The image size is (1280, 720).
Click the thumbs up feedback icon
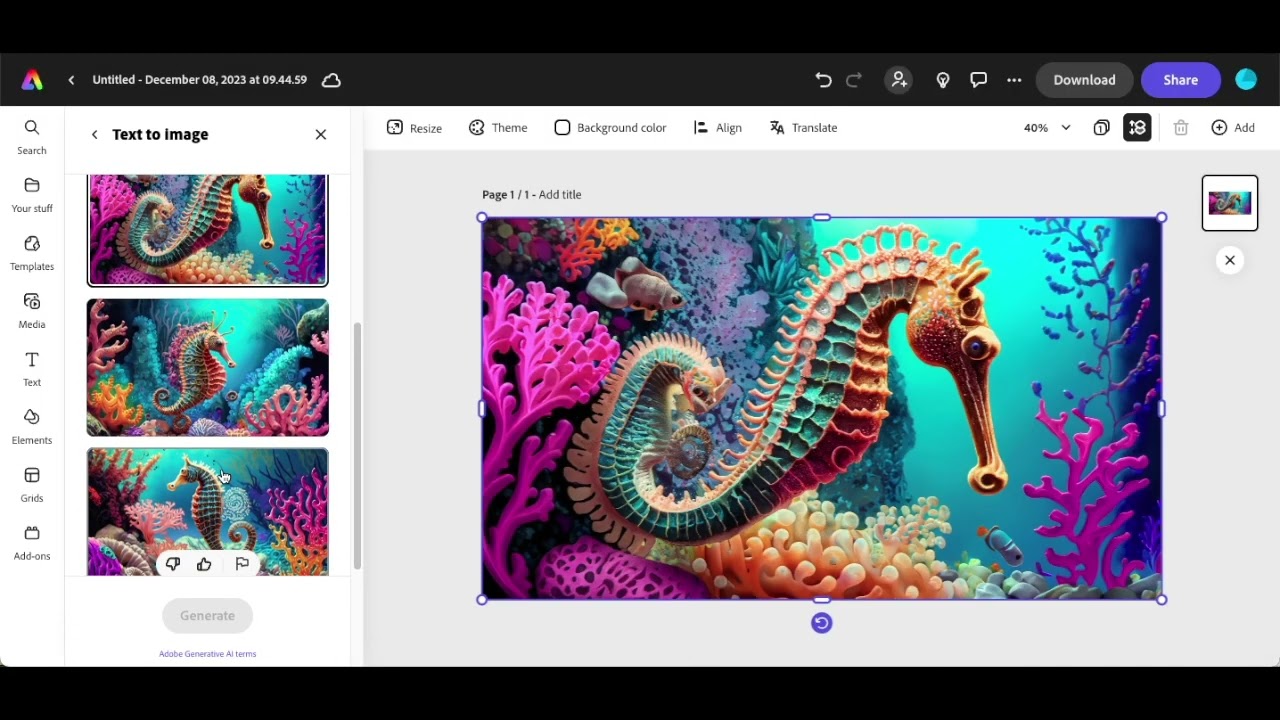(204, 564)
